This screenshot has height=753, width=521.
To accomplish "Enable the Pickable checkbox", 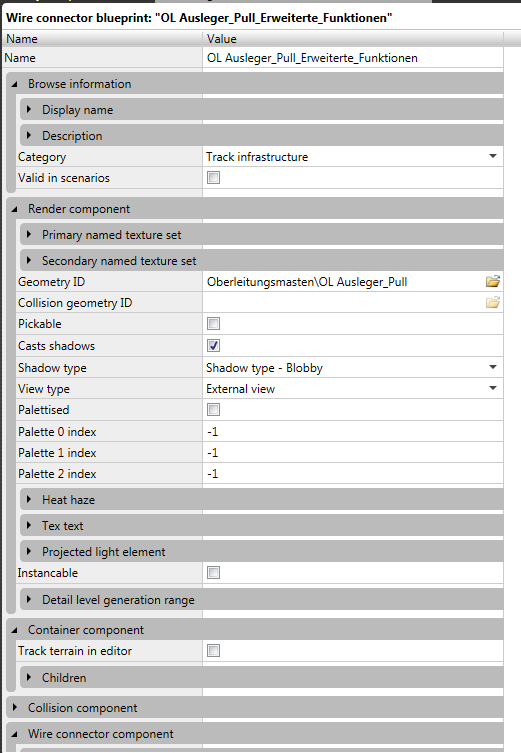I will point(213,324).
